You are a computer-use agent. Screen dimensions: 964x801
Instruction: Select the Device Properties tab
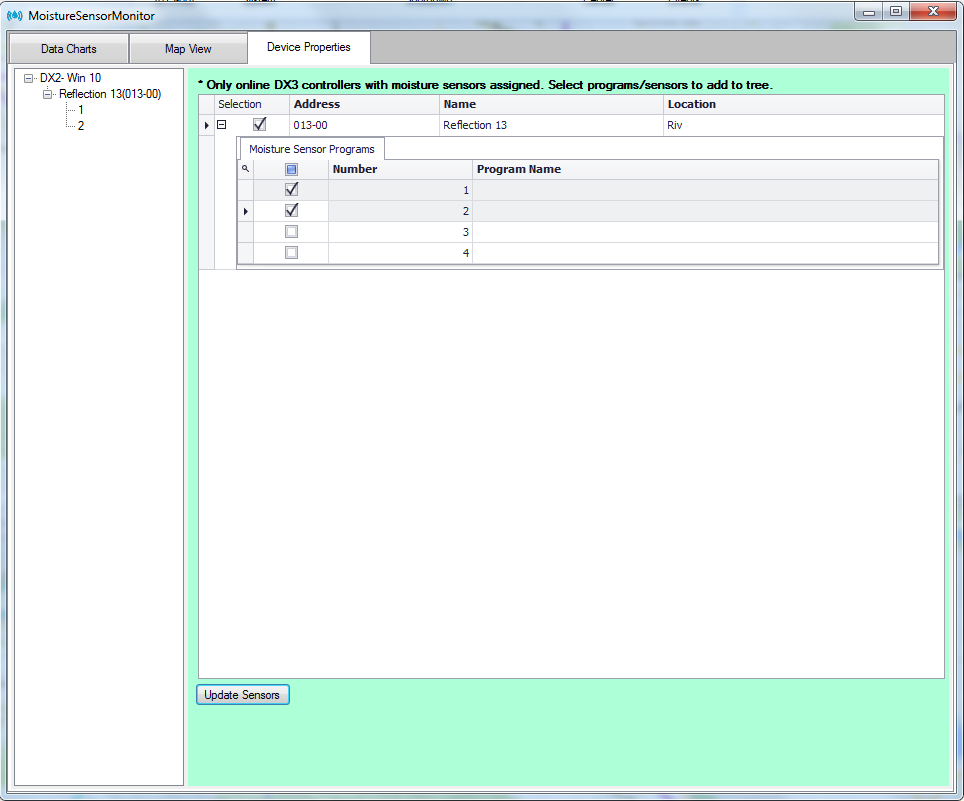point(309,47)
